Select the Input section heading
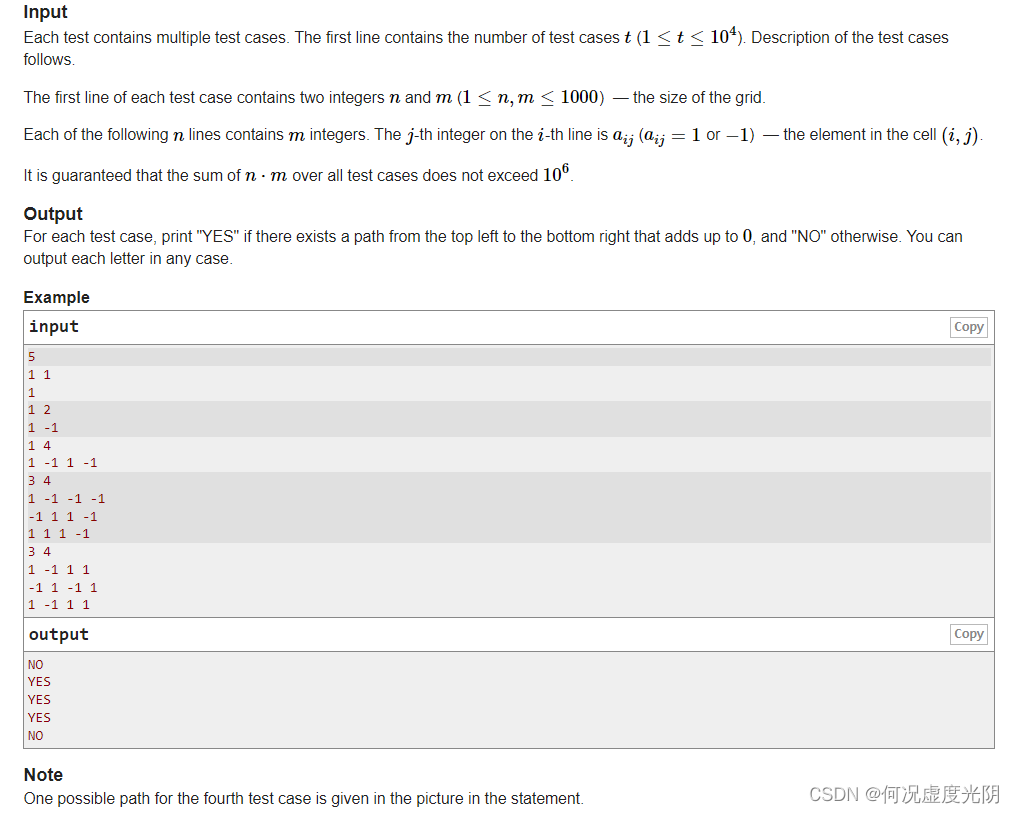The height and width of the screenshot is (813, 1014). (43, 12)
